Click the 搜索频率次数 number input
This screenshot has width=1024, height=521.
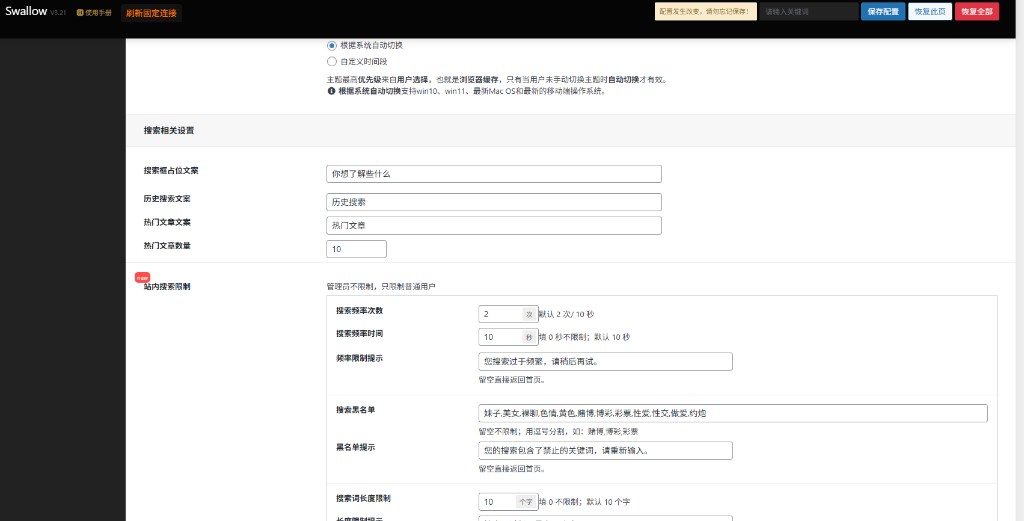coord(500,314)
